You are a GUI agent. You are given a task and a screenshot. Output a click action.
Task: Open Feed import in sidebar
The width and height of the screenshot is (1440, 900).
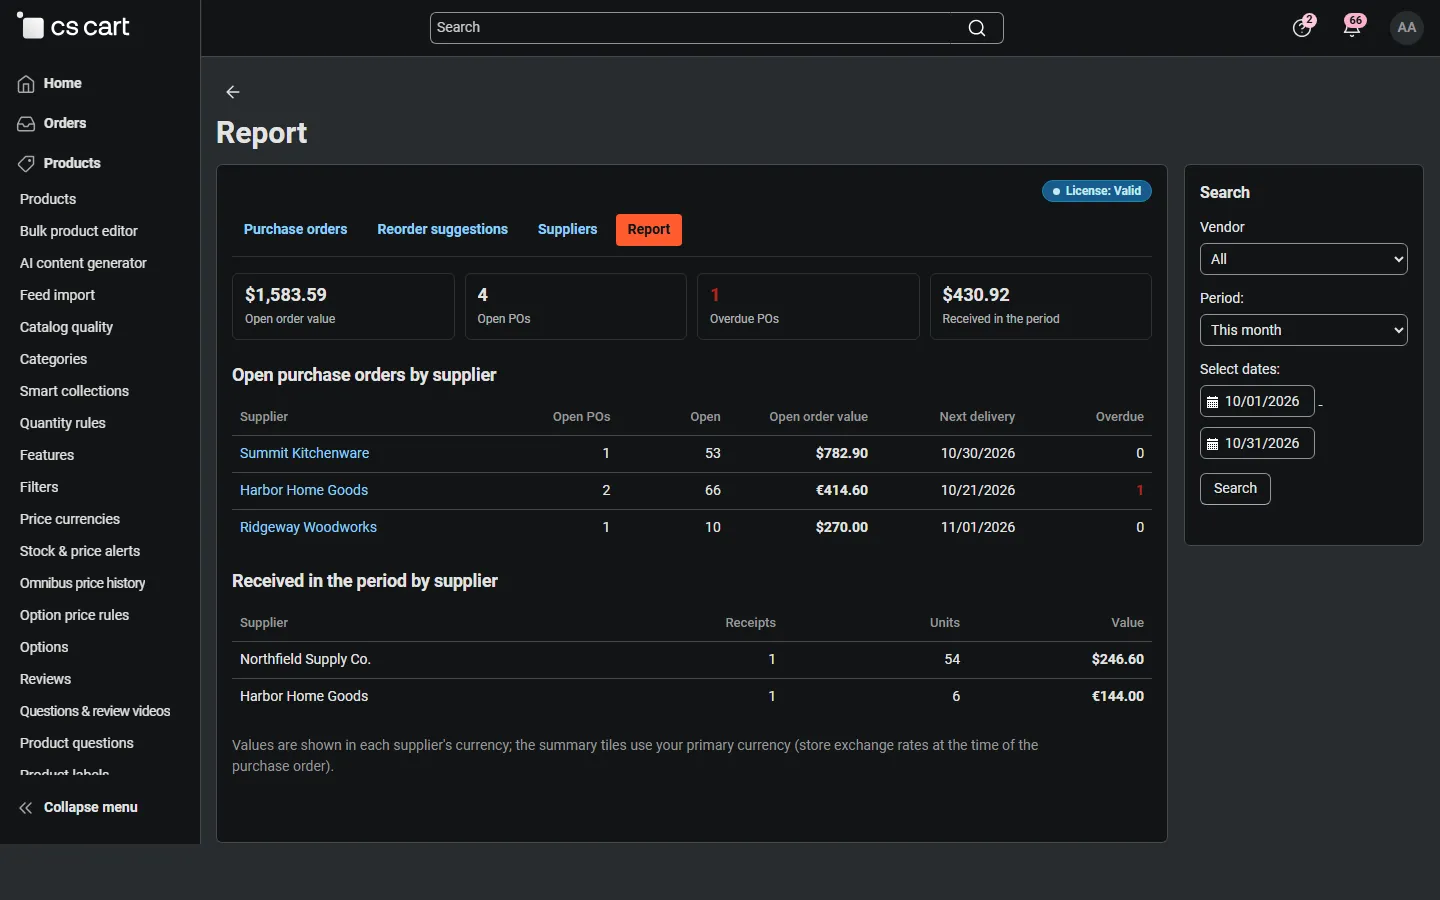[58, 296]
